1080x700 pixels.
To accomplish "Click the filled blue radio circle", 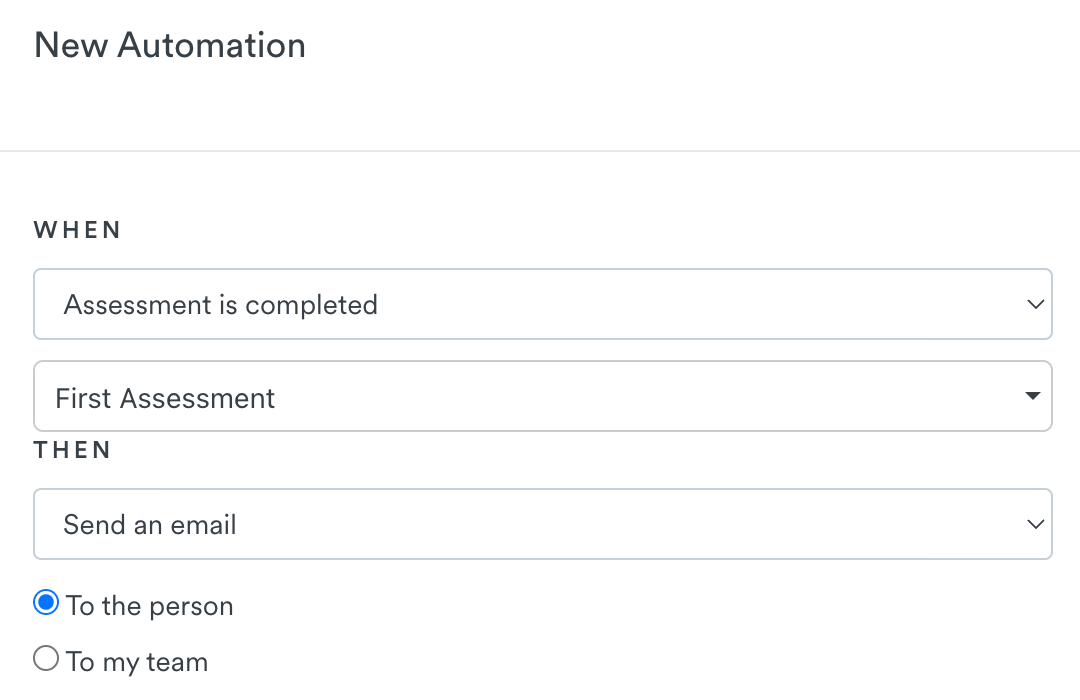I will click(46, 603).
